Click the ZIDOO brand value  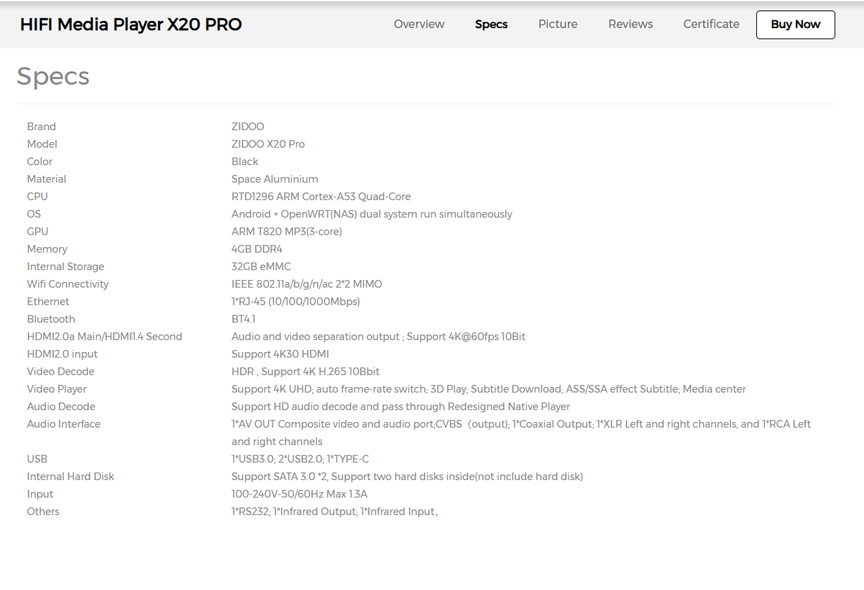pos(247,126)
